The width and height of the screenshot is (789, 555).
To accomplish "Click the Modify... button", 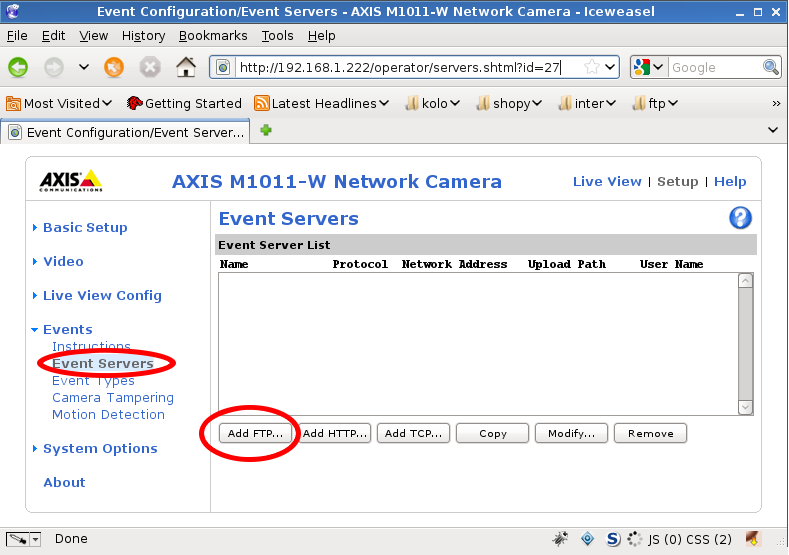I will coord(571,433).
